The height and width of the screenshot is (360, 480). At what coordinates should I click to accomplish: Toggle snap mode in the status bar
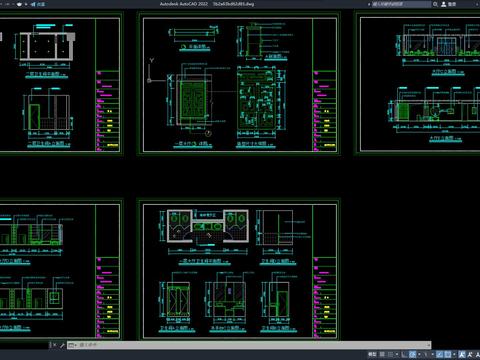tap(390, 354)
